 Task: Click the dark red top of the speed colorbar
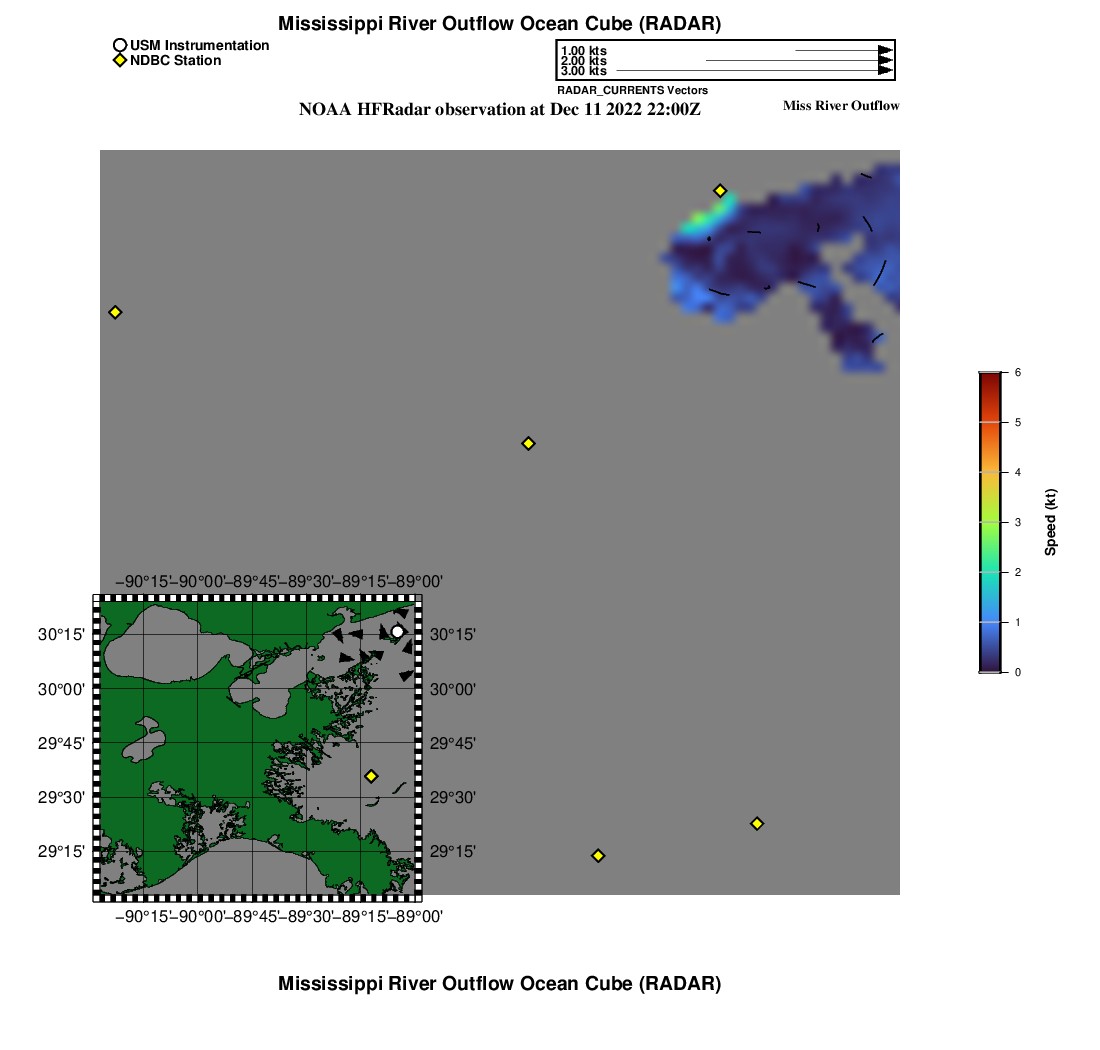coord(989,376)
